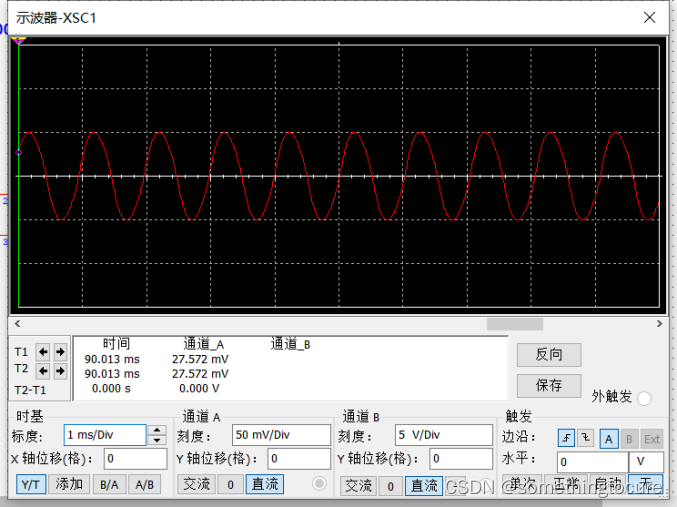Move cursor T1 right with its arrow
The height and width of the screenshot is (507, 677).
pyautogui.click(x=60, y=352)
